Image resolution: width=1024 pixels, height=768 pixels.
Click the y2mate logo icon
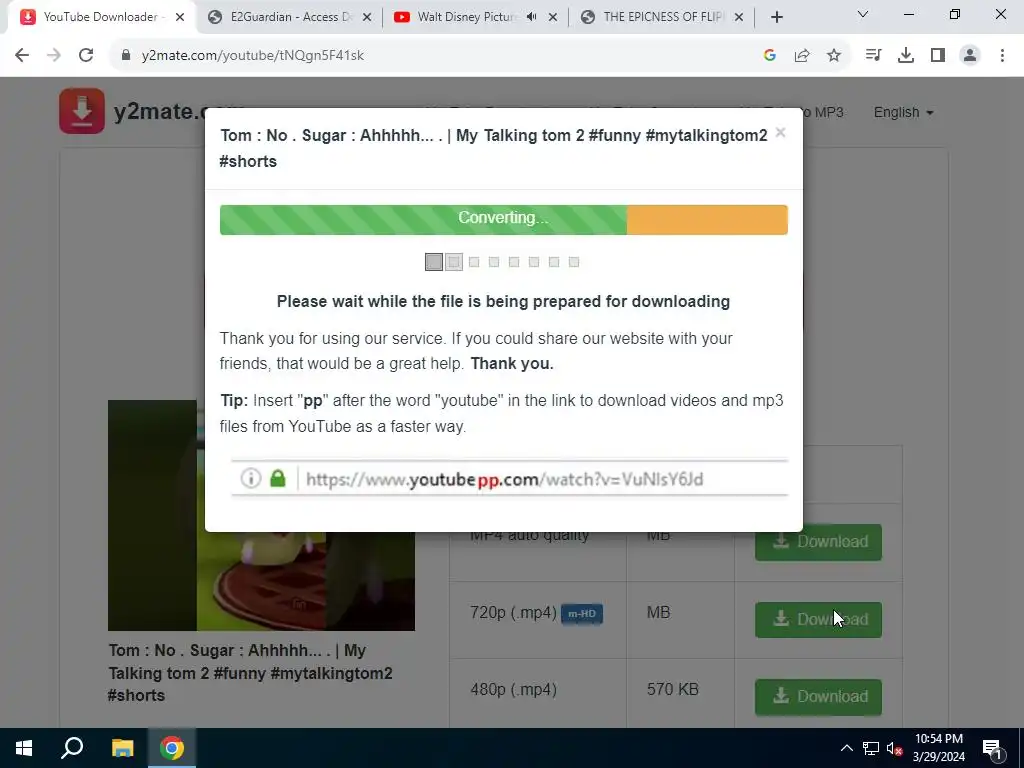tap(82, 111)
